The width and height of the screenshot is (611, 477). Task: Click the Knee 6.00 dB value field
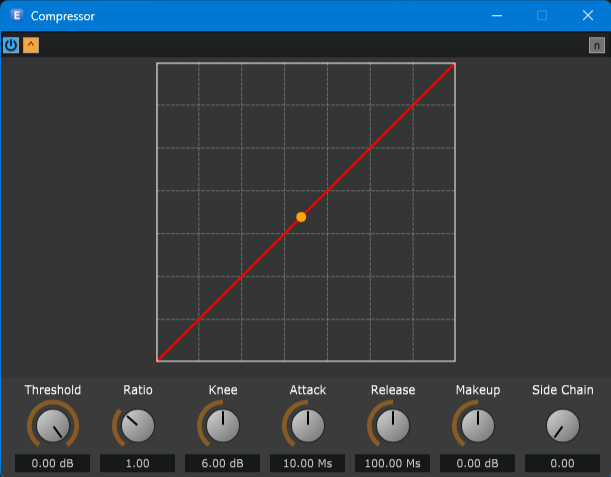(x=223, y=464)
